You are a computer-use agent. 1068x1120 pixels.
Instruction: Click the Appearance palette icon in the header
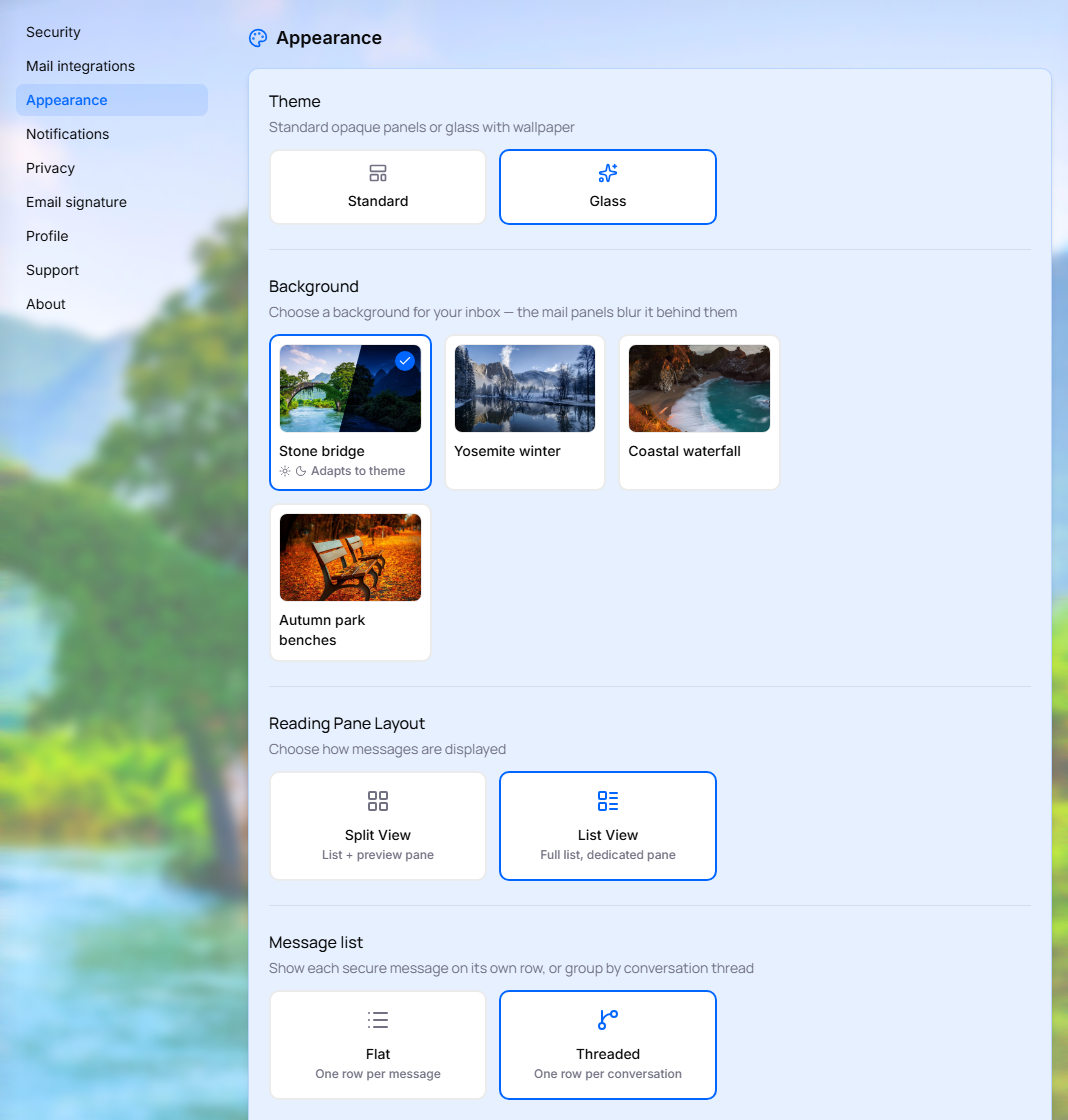coord(258,38)
